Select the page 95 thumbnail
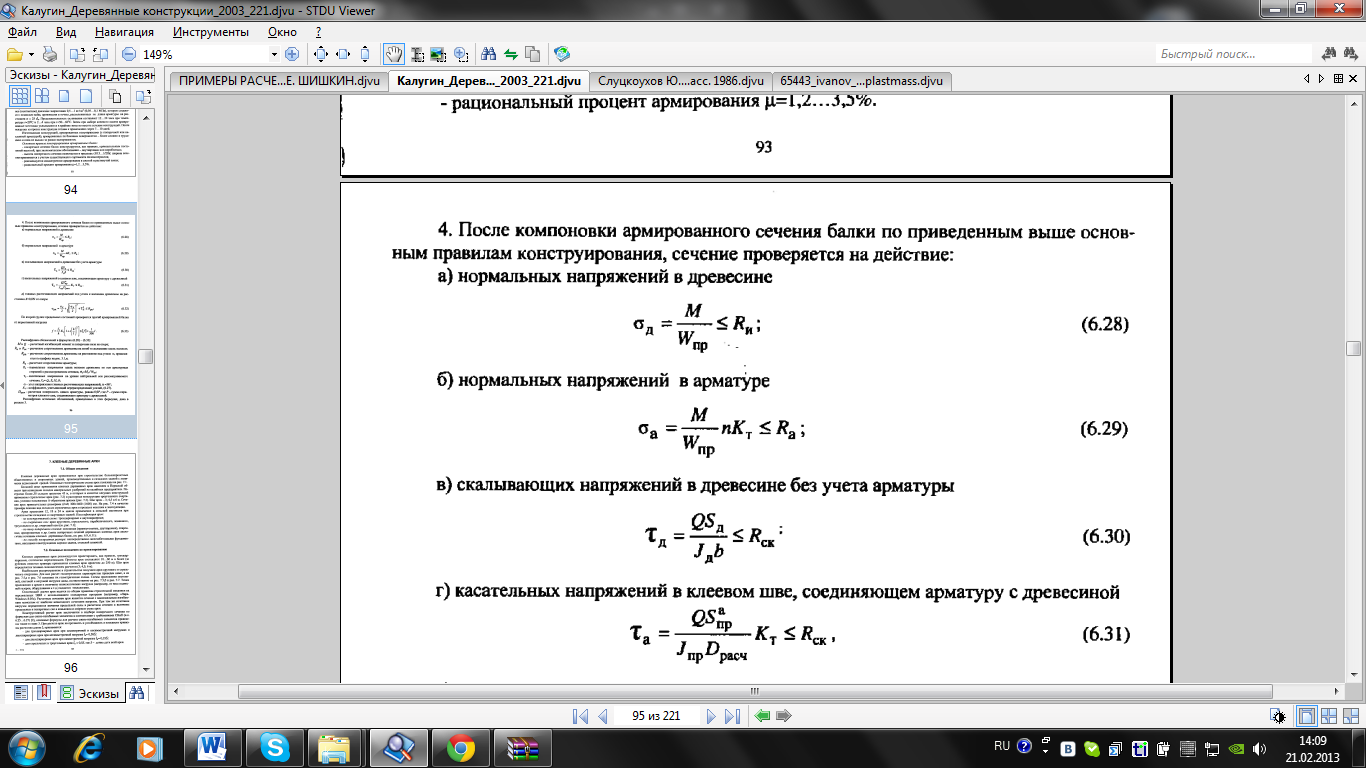Viewport: 1366px width, 768px height. [70, 319]
